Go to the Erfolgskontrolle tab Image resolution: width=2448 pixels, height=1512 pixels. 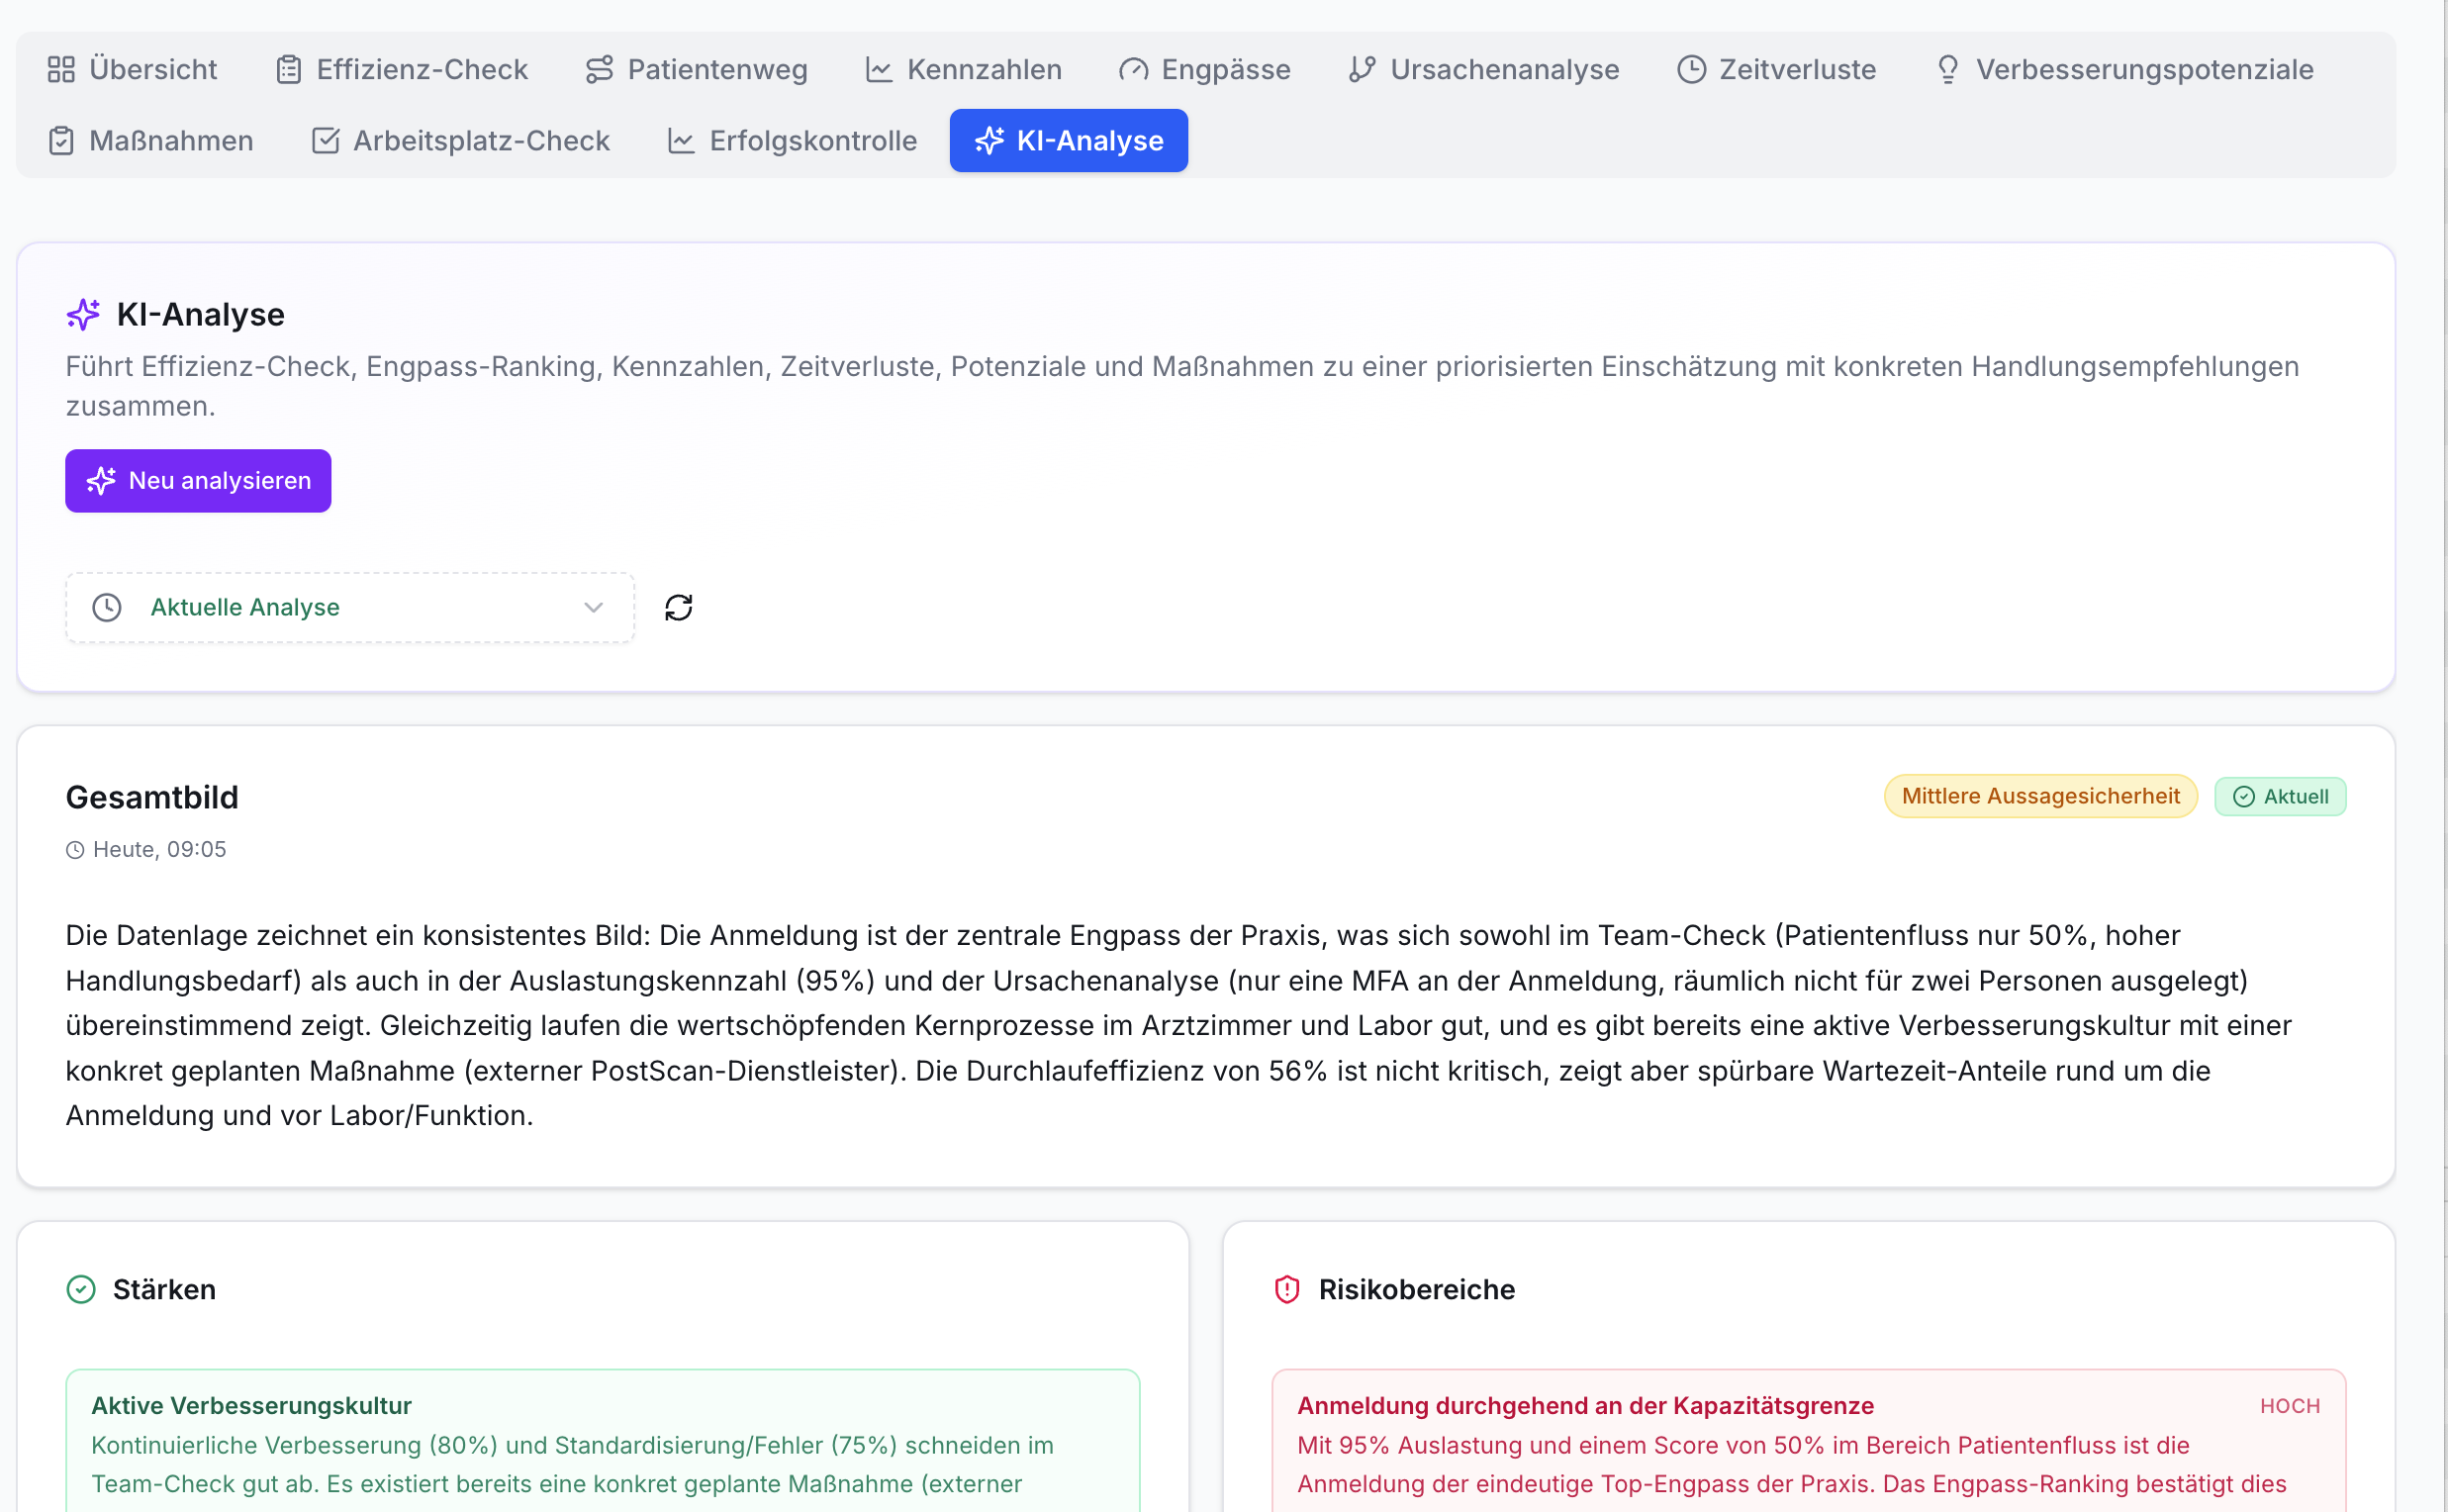pos(792,141)
